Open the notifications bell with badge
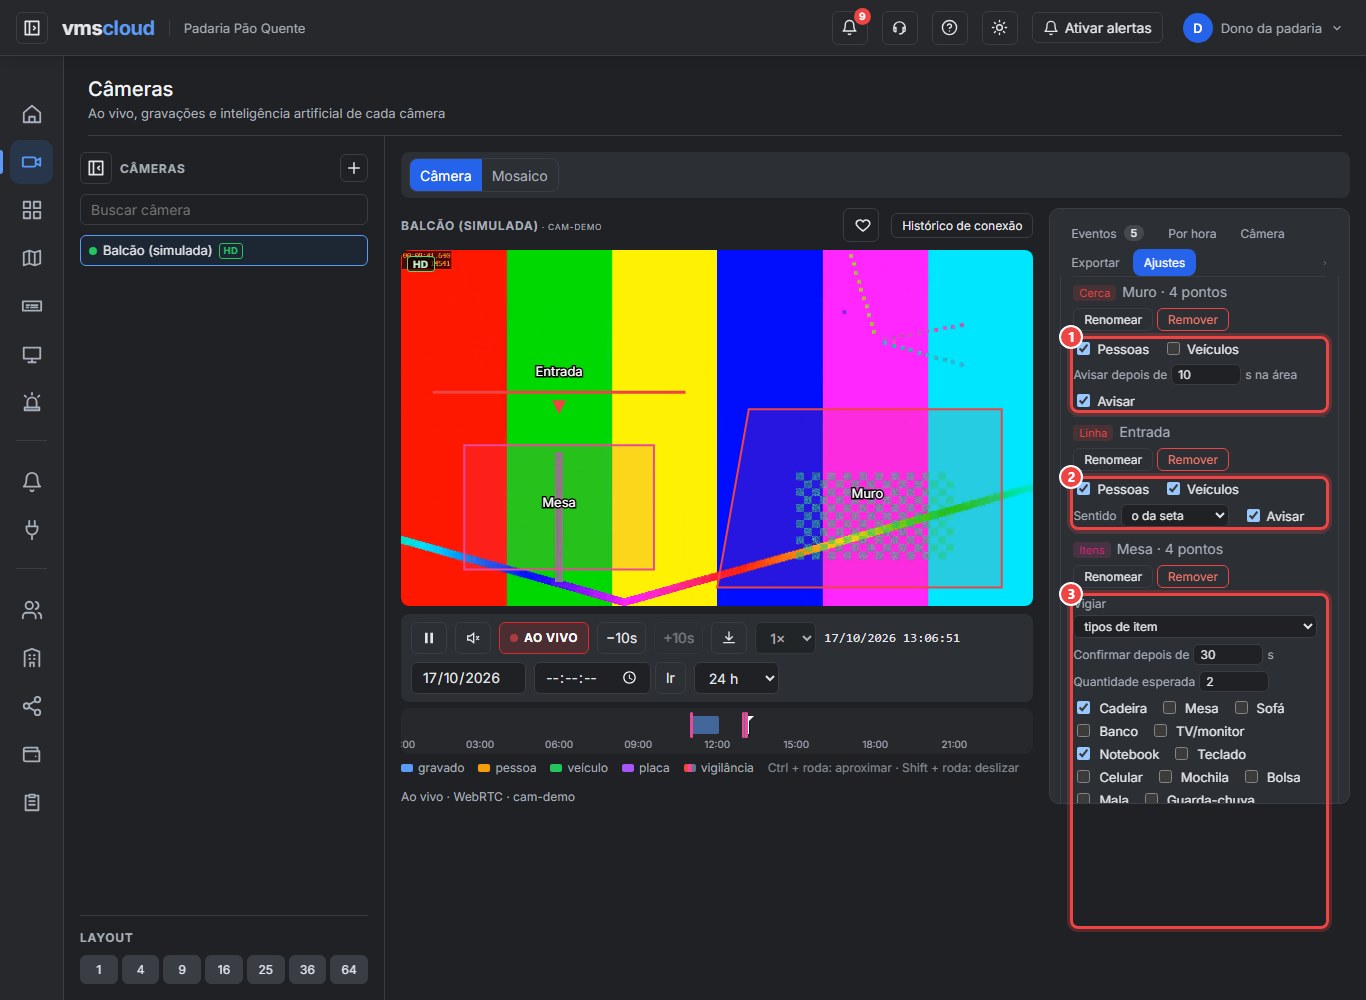This screenshot has width=1366, height=1000. click(x=850, y=28)
